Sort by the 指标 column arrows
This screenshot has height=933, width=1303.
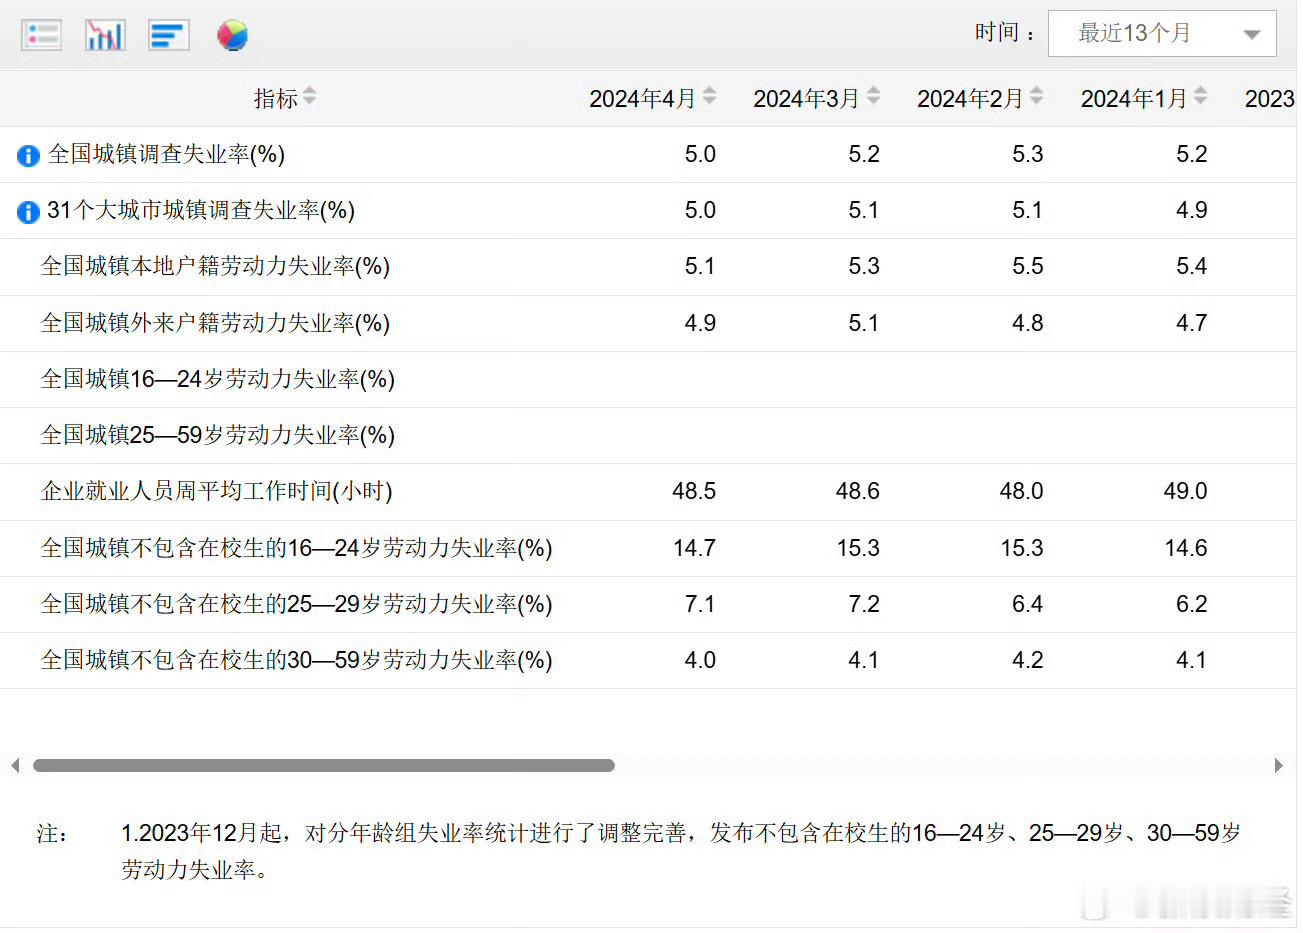[x=309, y=96]
